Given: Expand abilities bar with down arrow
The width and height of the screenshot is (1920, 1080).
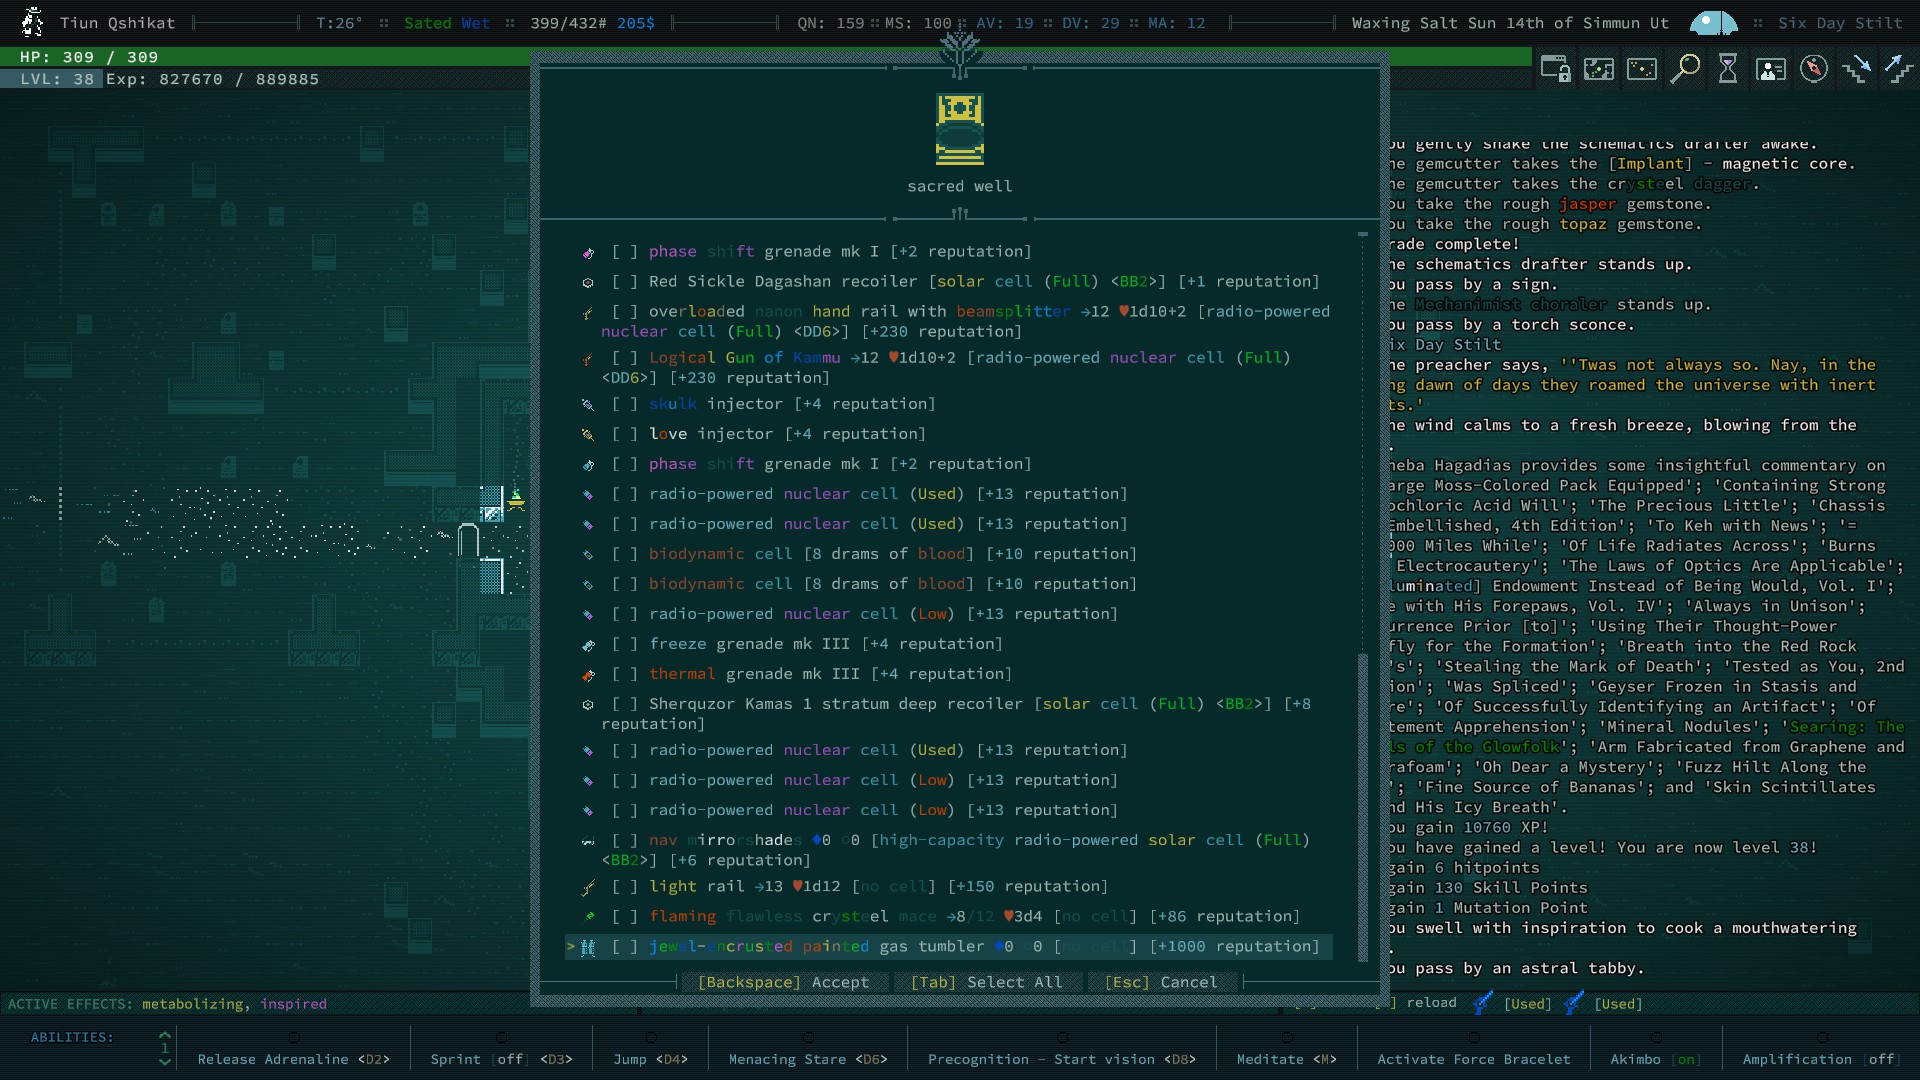Looking at the screenshot, I should (165, 1063).
